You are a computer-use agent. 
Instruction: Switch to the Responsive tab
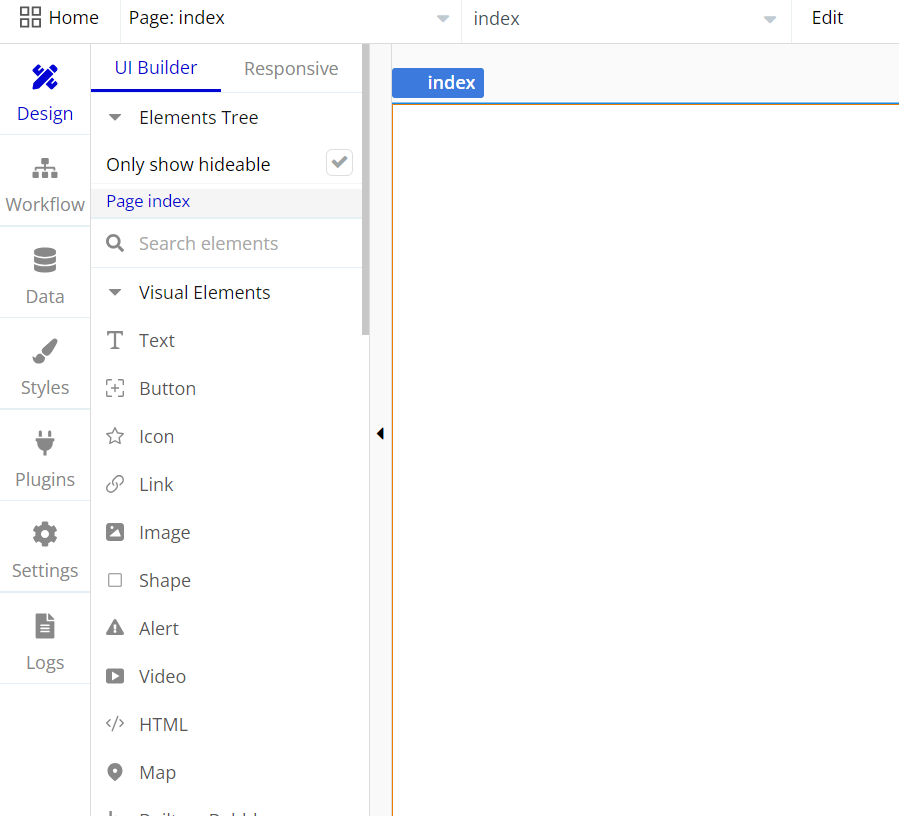point(291,69)
